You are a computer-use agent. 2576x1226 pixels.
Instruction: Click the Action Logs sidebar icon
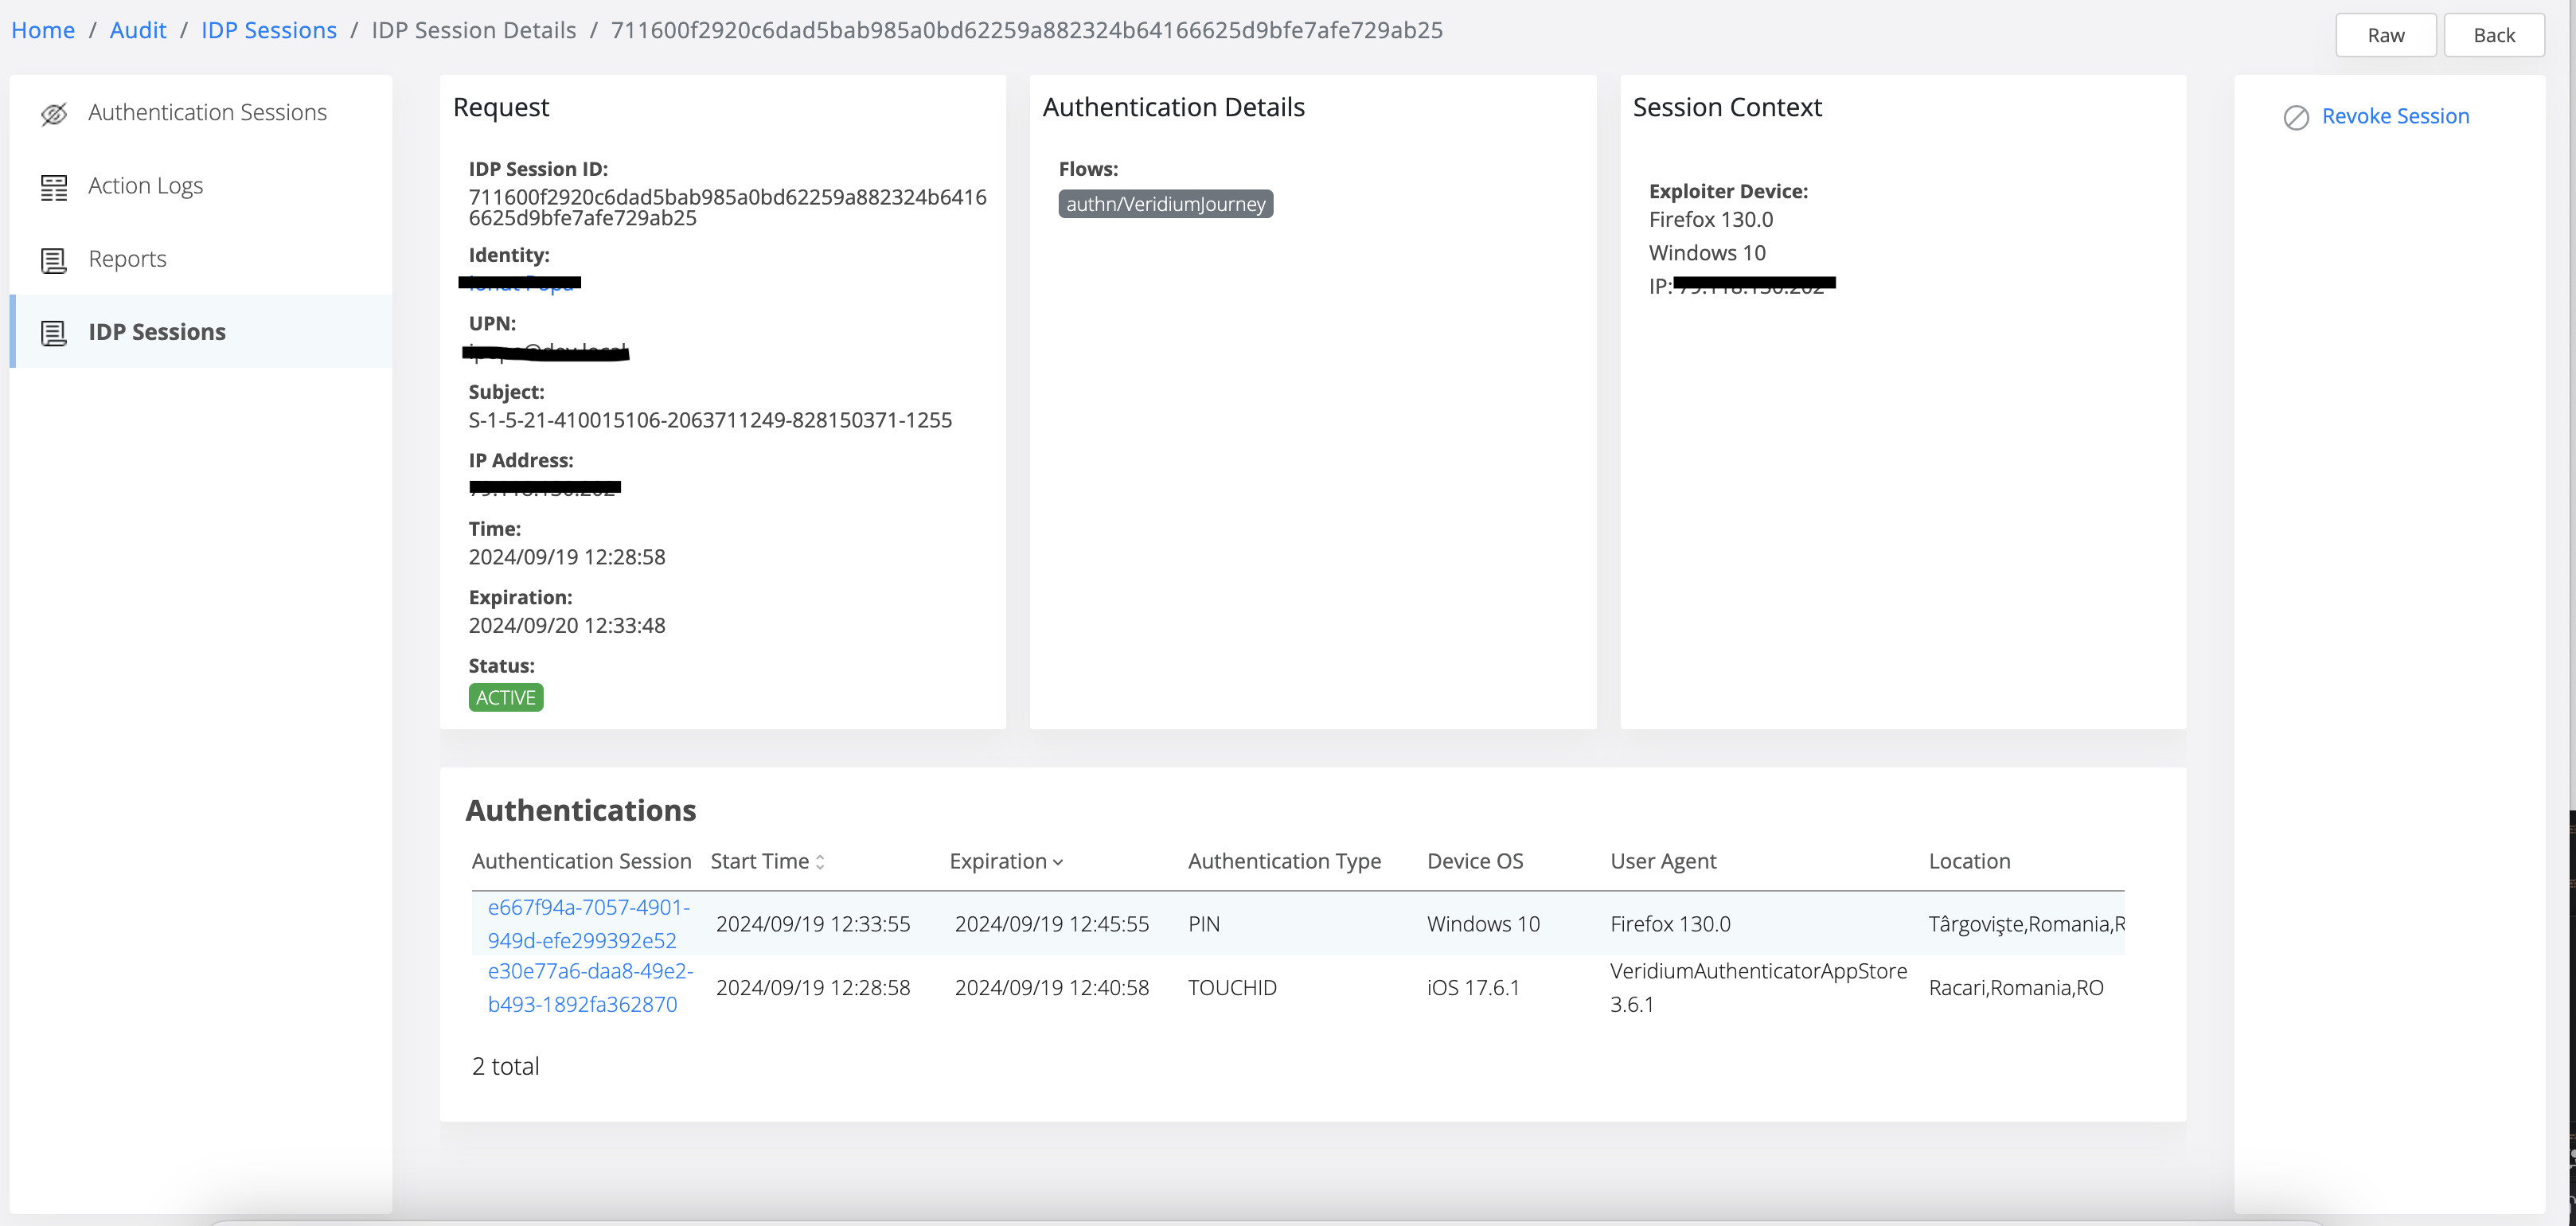[x=54, y=186]
